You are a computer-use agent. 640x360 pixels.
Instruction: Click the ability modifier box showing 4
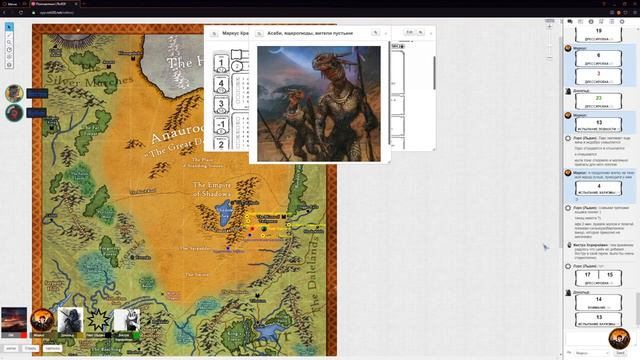click(221, 84)
